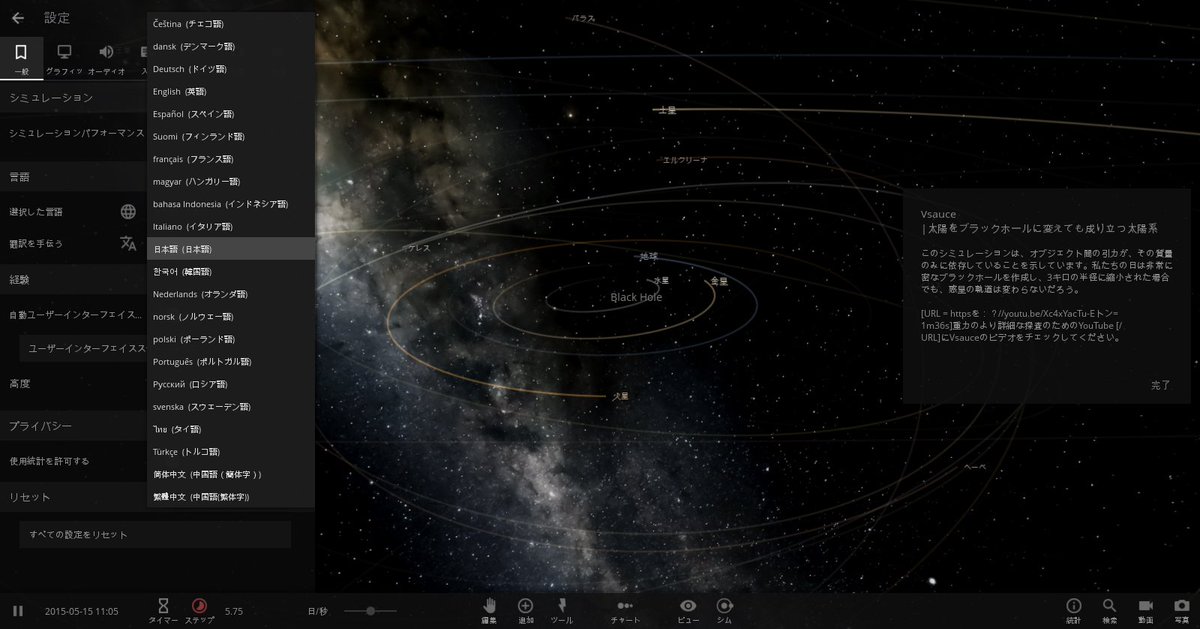Image resolution: width=1200 pixels, height=629 pixels.
Task: Choose Türkçe (トルコ語) option
Action: [231, 451]
